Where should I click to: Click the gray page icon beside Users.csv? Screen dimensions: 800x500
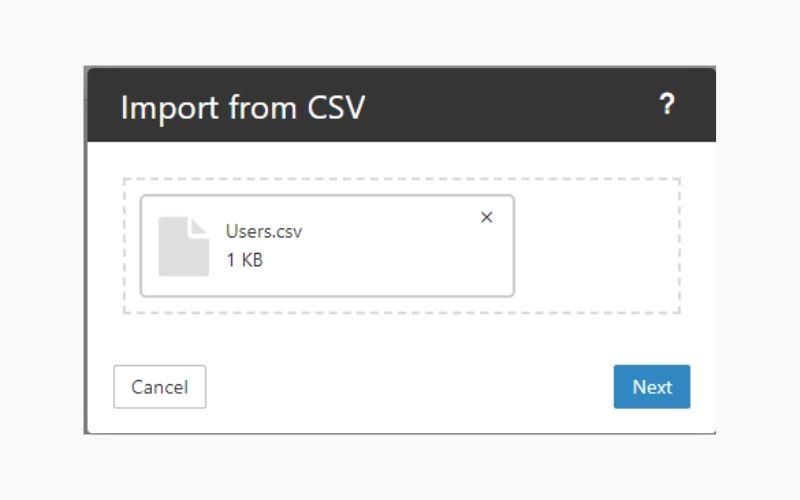click(x=184, y=246)
